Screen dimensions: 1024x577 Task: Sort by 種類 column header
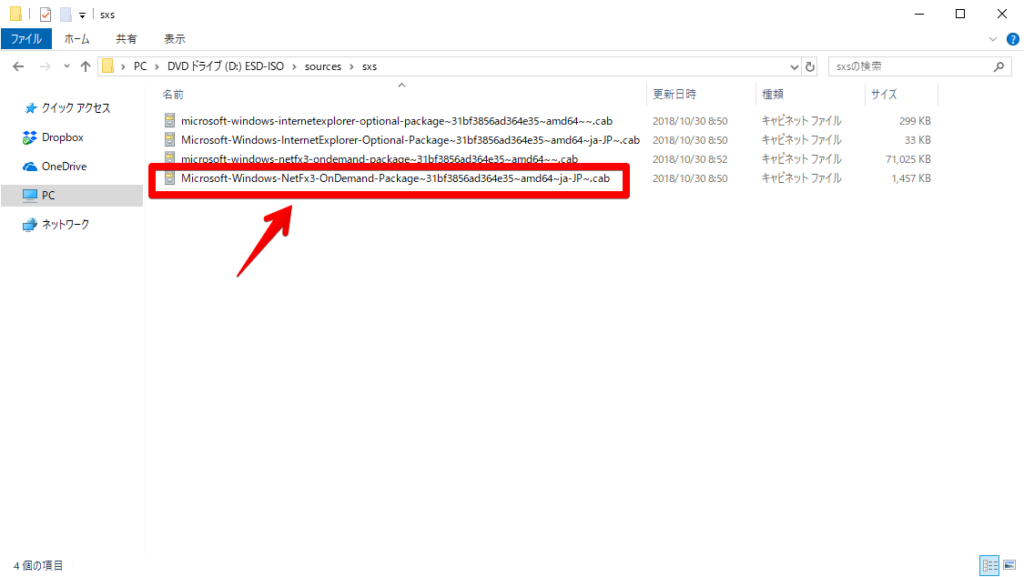(x=773, y=95)
